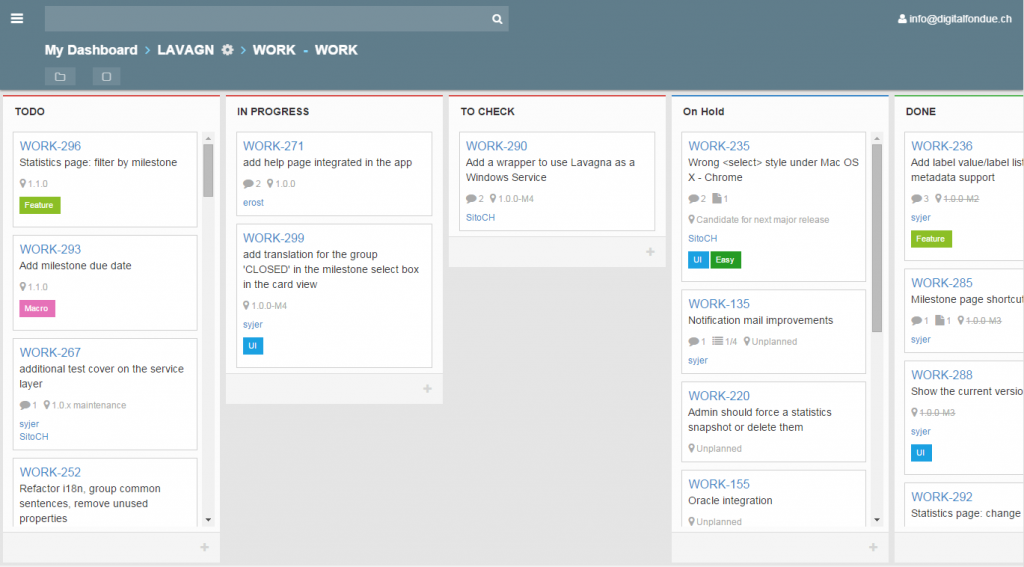This screenshot has width=1024, height=567.
Task: Click 'Candidate for next major release' milestone
Action: click(x=762, y=219)
